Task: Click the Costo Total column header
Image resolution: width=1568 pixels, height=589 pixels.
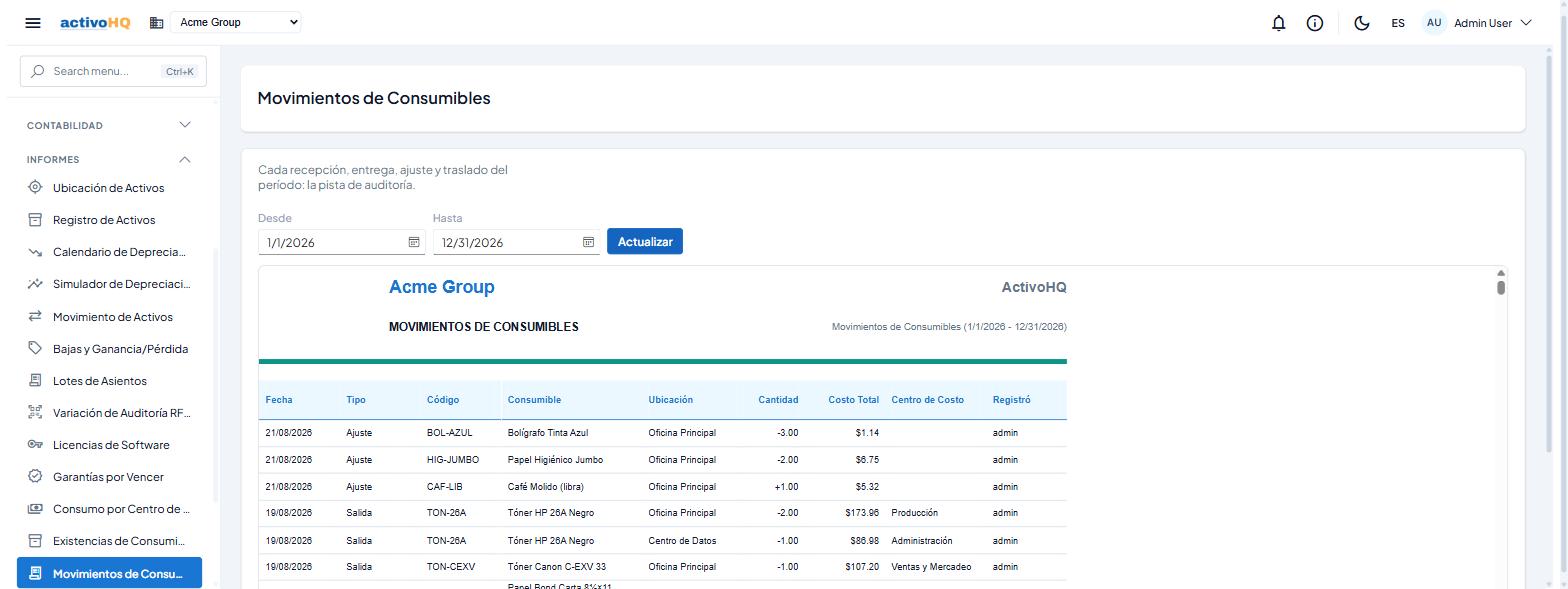Action: (x=853, y=400)
